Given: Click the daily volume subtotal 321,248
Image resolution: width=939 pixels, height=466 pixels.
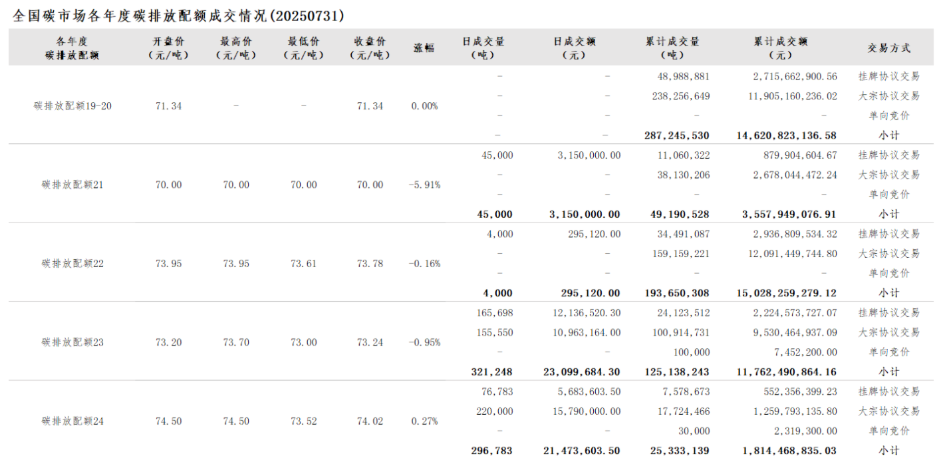Looking at the screenshot, I should (x=492, y=372).
